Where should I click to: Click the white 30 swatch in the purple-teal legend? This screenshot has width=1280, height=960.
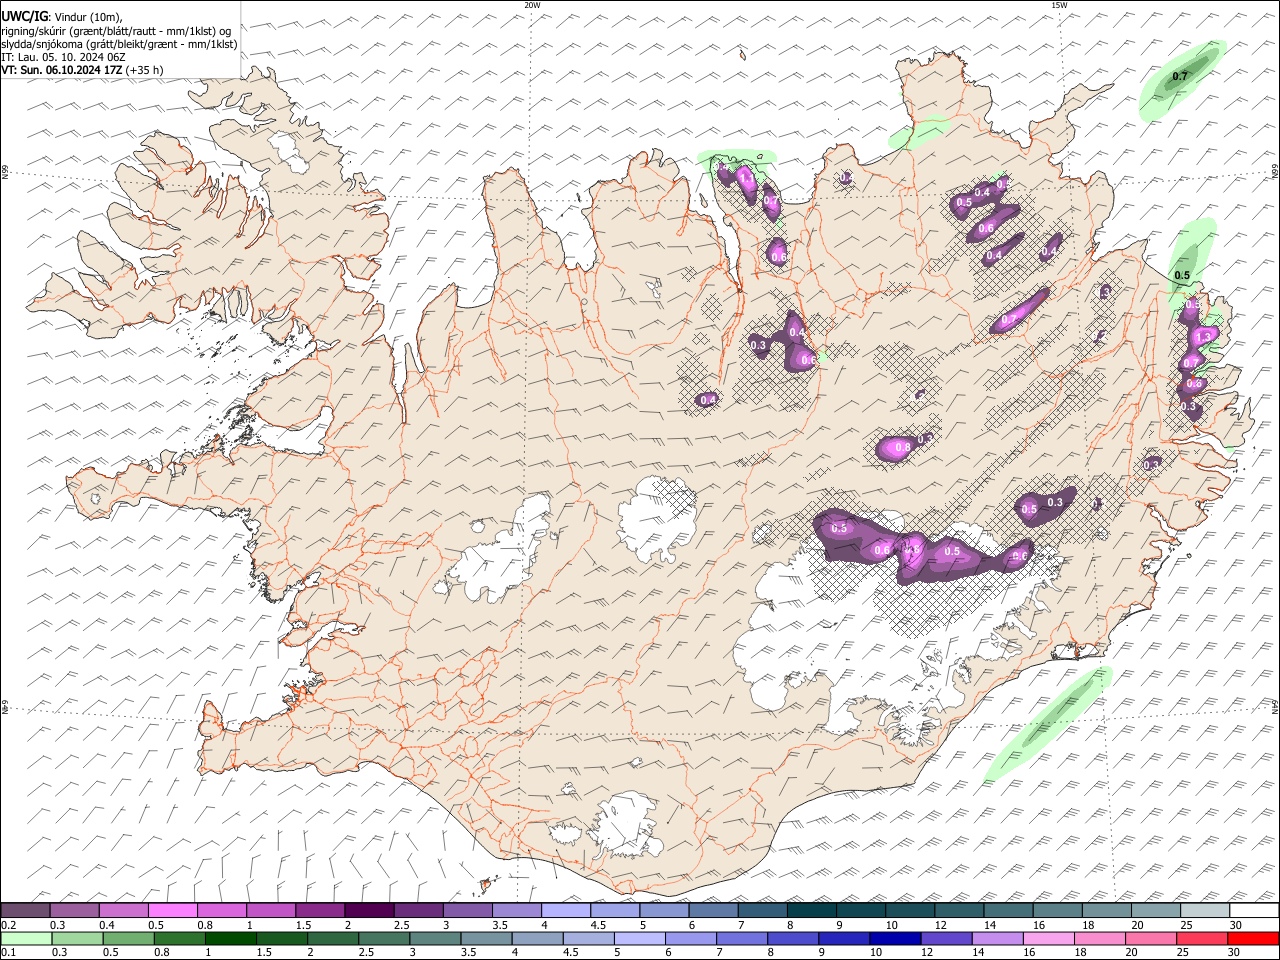pyautogui.click(x=1254, y=911)
